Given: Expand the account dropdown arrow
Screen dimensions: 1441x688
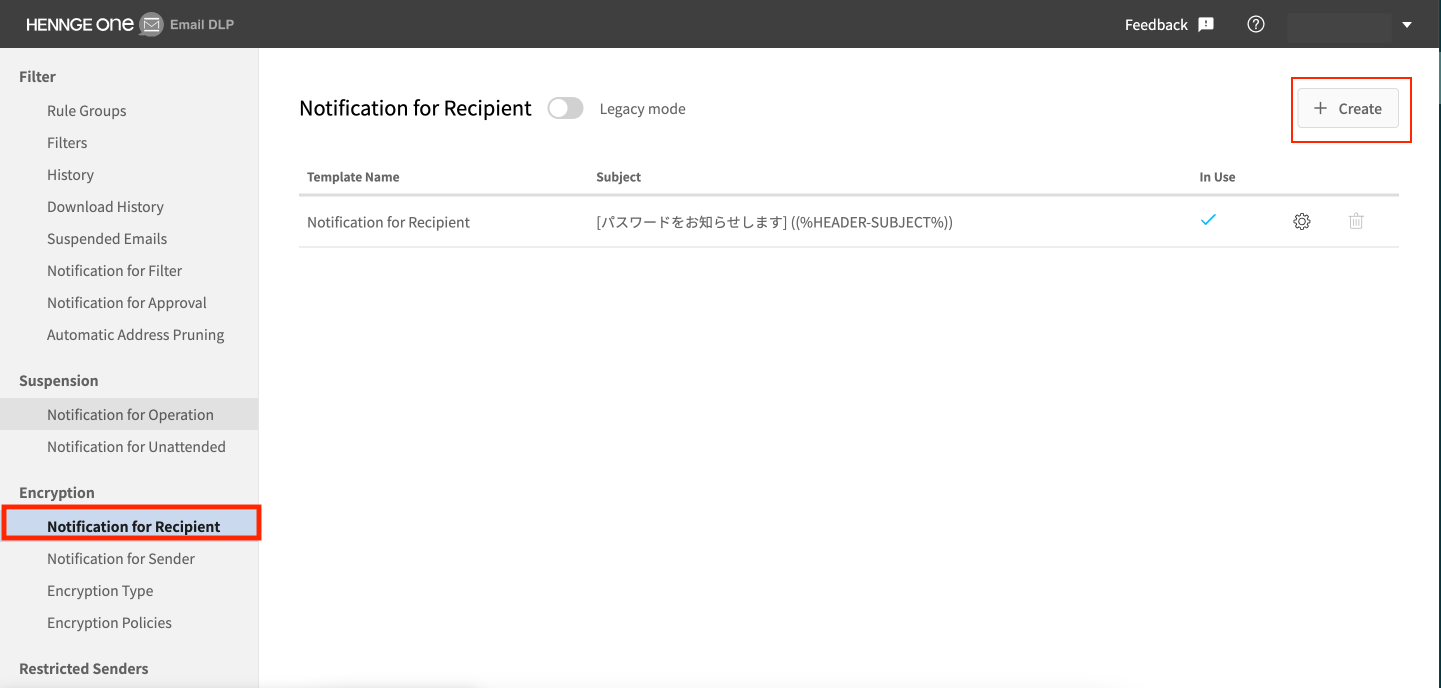Looking at the screenshot, I should tap(1407, 25).
